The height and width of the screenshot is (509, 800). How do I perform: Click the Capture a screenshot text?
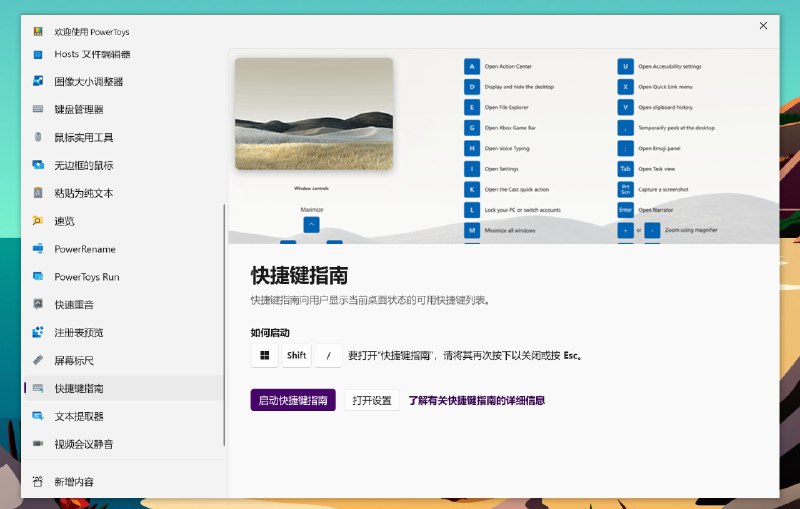point(663,189)
